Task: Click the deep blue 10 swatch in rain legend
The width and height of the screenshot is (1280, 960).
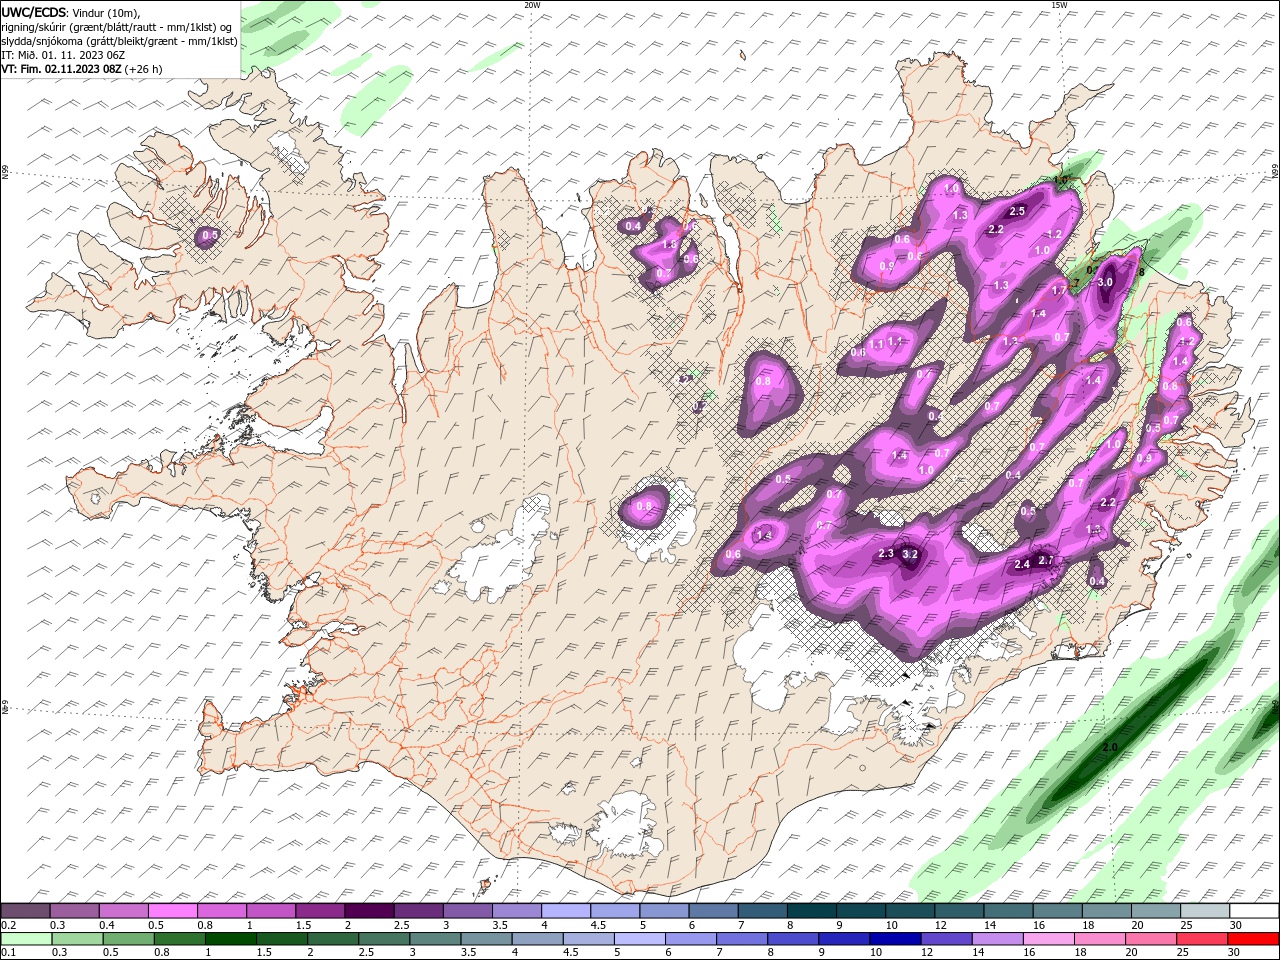Action: [x=894, y=939]
